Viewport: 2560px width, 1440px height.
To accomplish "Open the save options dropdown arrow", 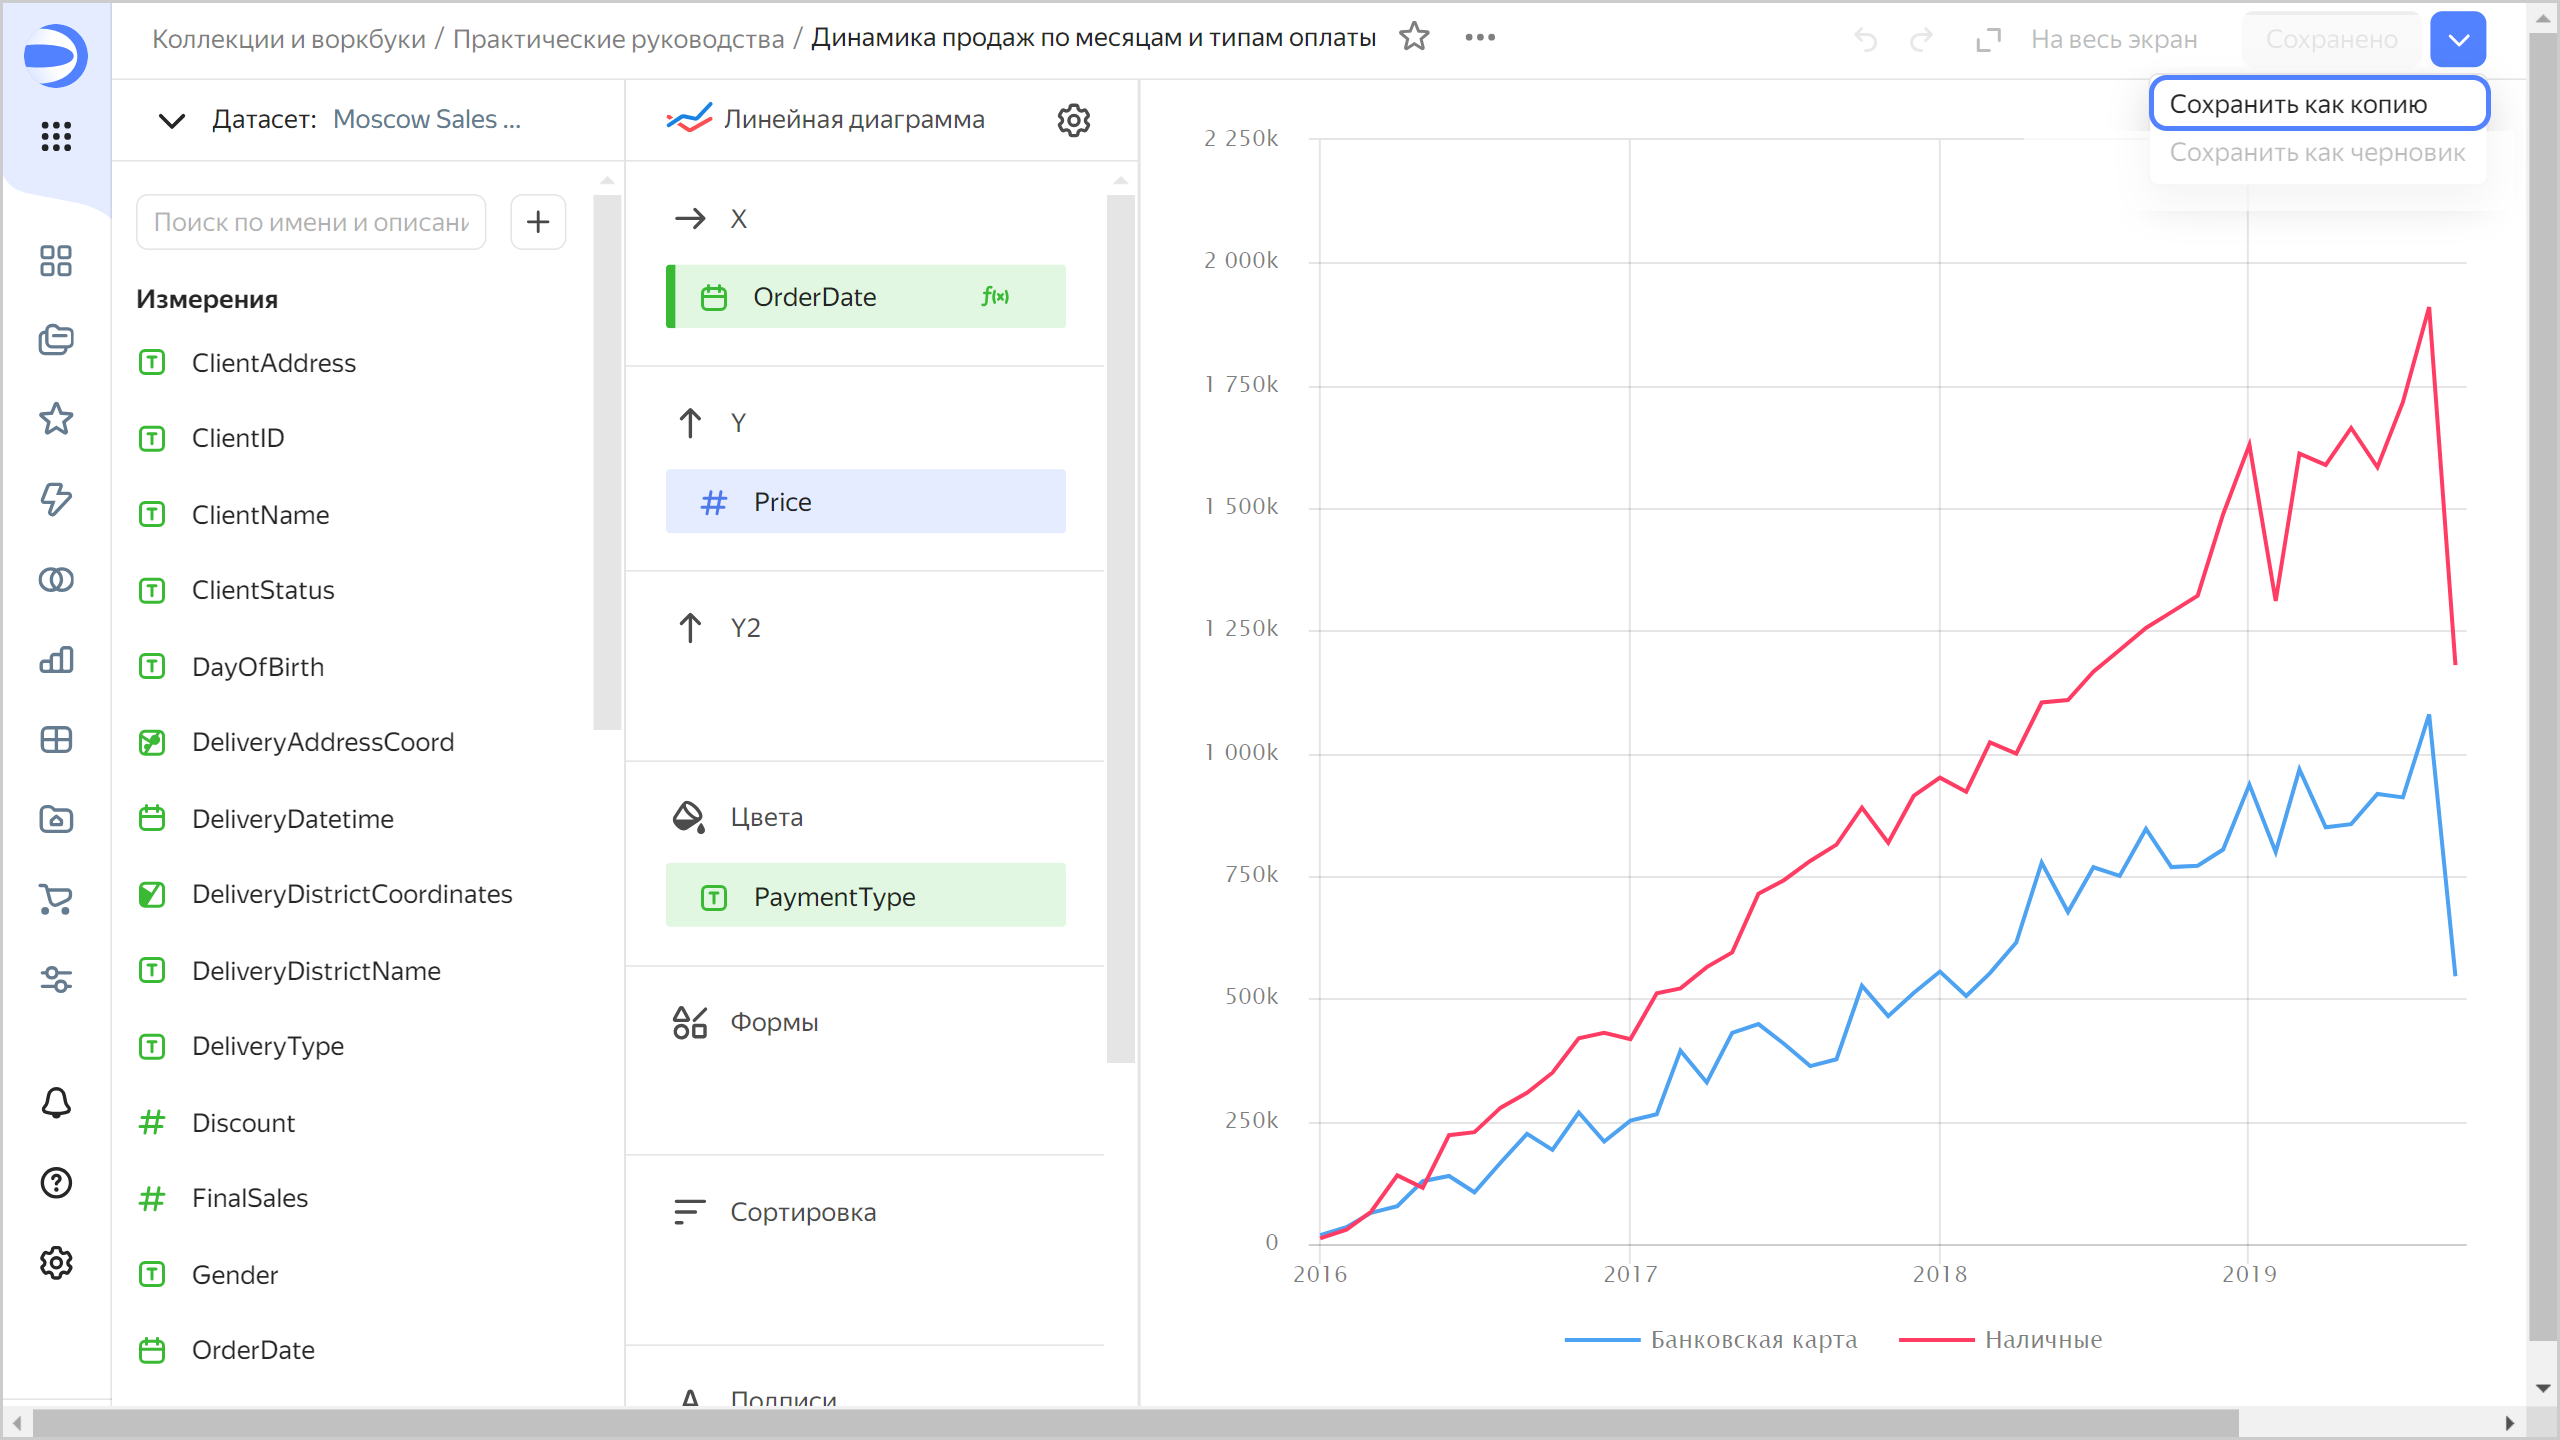I will tap(2458, 40).
